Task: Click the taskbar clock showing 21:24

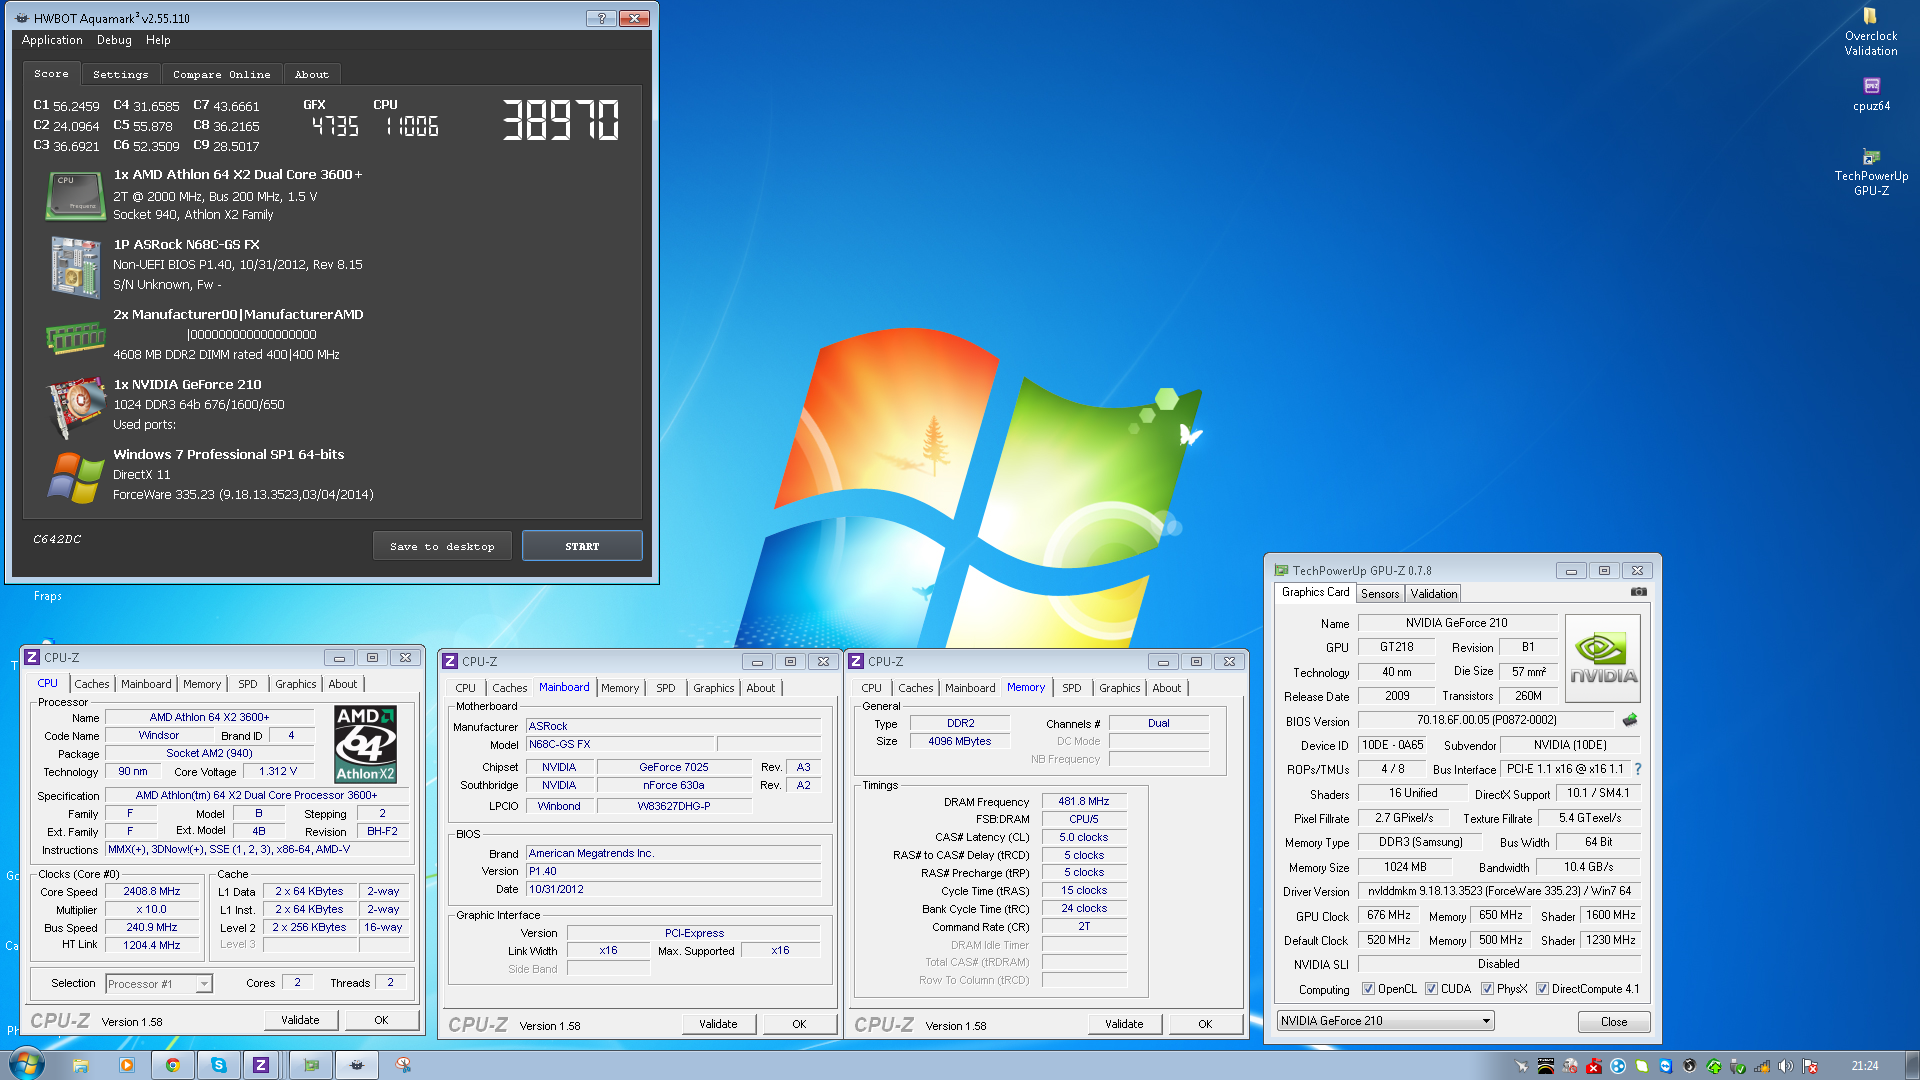Action: (x=1864, y=1066)
